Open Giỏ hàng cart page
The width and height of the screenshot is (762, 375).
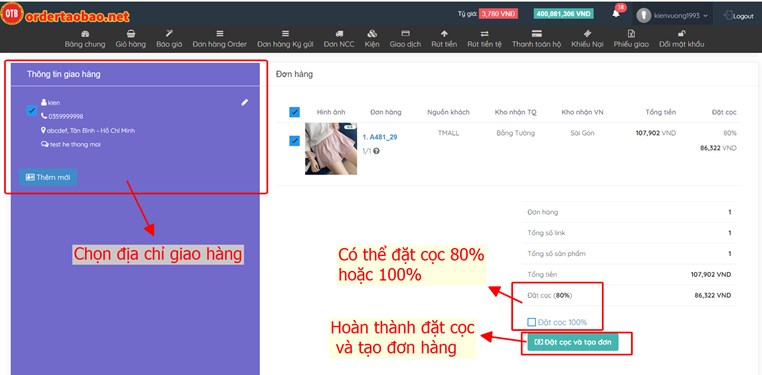[x=131, y=39]
